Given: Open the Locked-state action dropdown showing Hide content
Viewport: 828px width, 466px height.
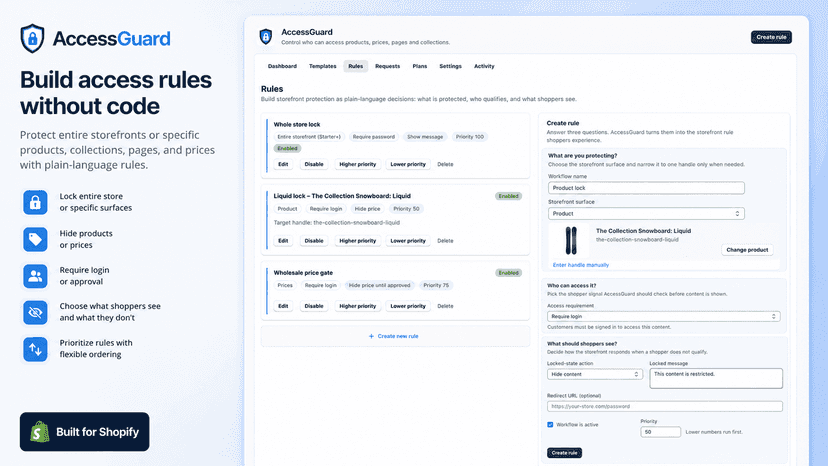Looking at the screenshot, I should tap(595, 374).
